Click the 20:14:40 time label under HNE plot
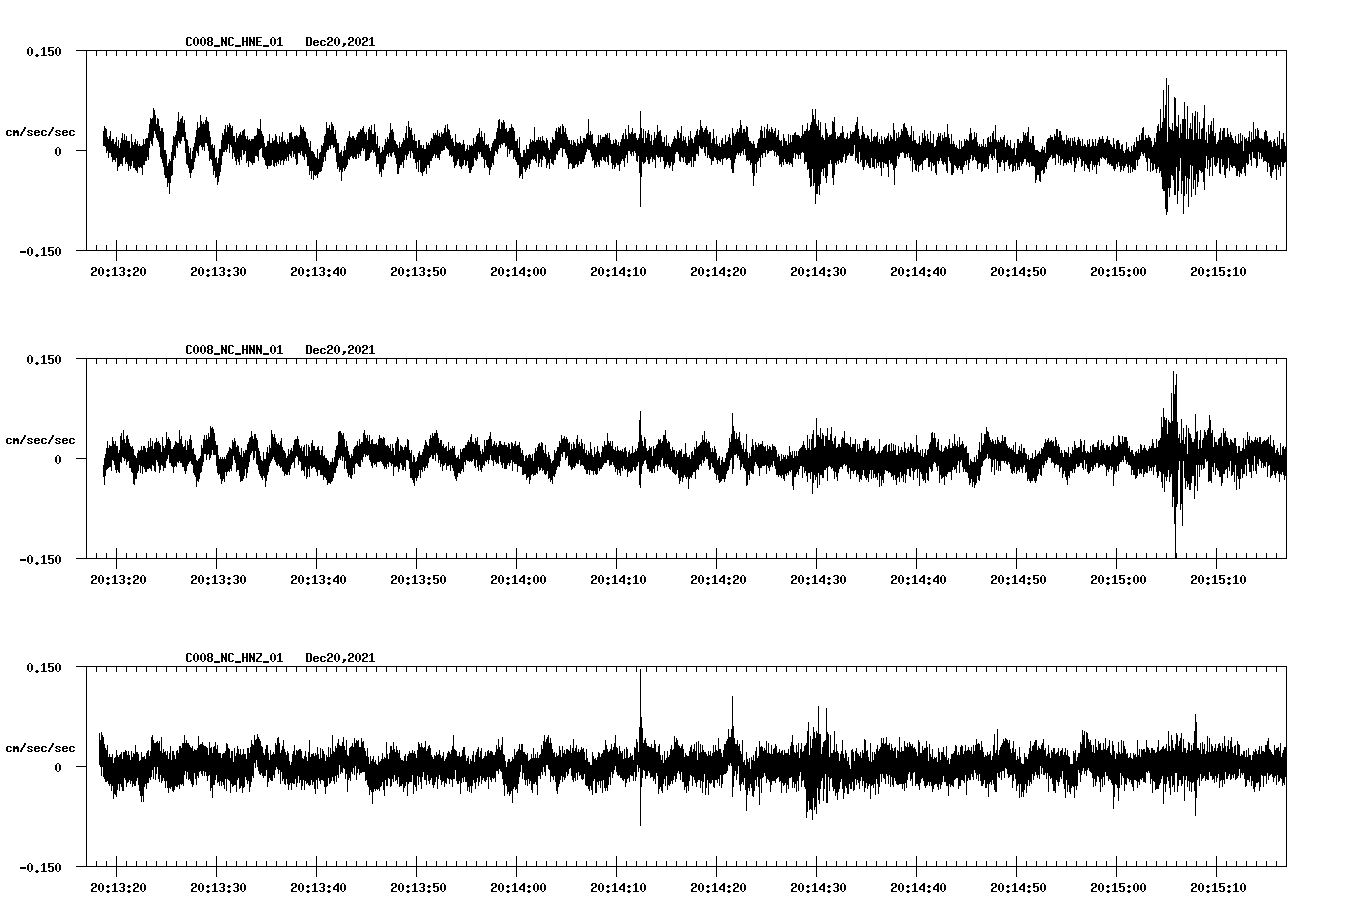This screenshot has height=924, width=1358. (918, 272)
